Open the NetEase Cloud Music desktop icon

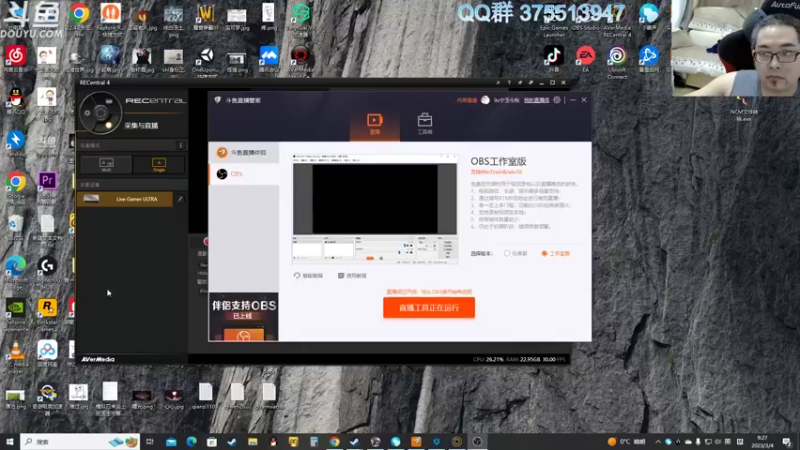[15, 59]
